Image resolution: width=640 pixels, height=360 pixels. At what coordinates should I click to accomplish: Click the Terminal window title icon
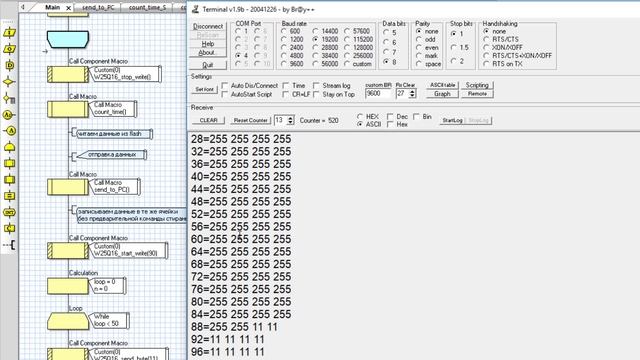196,9
